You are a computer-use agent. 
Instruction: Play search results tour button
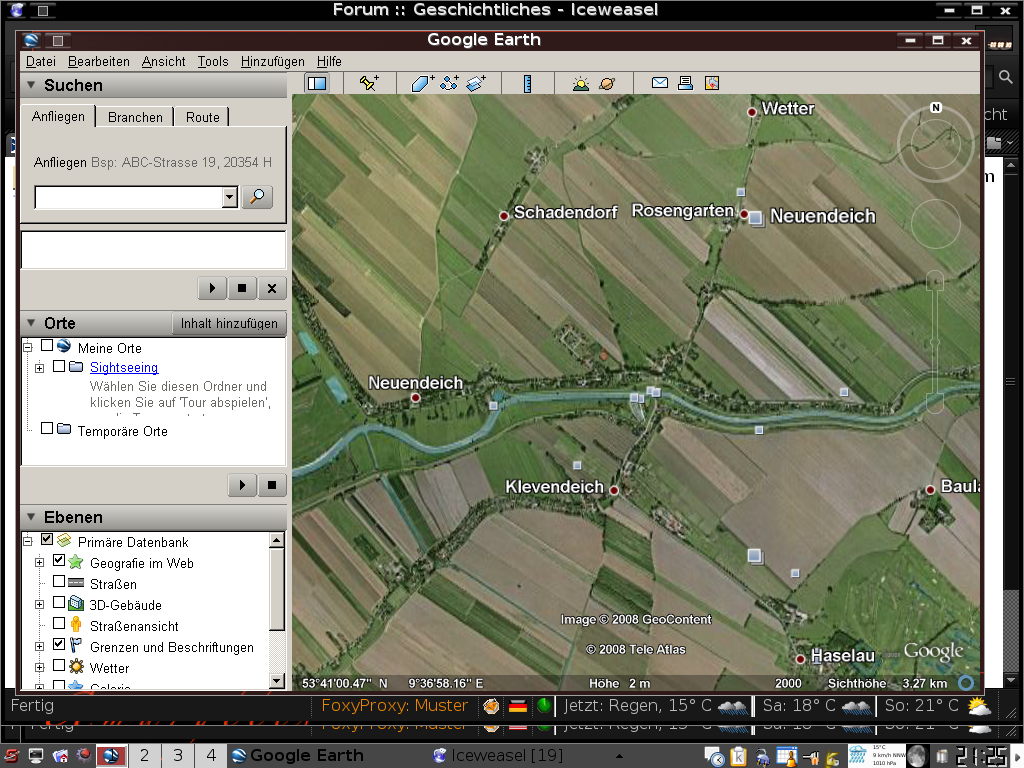212,287
